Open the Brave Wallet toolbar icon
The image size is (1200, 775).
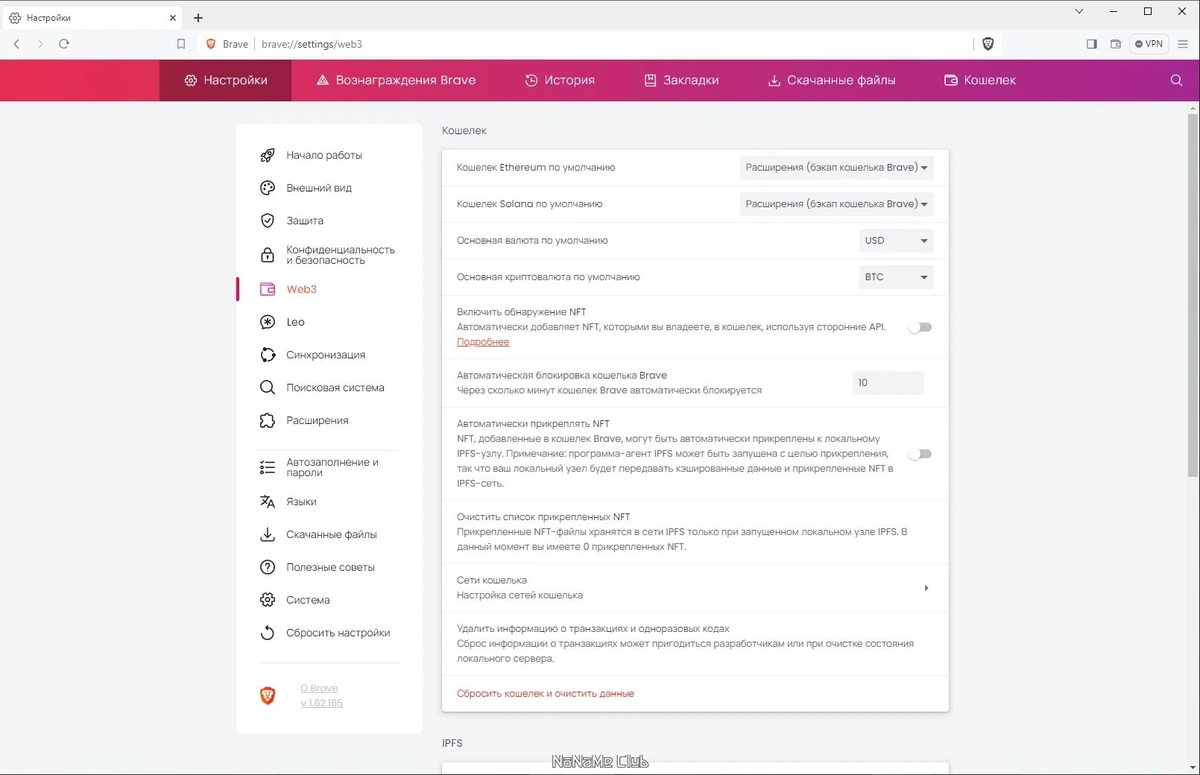1116,44
